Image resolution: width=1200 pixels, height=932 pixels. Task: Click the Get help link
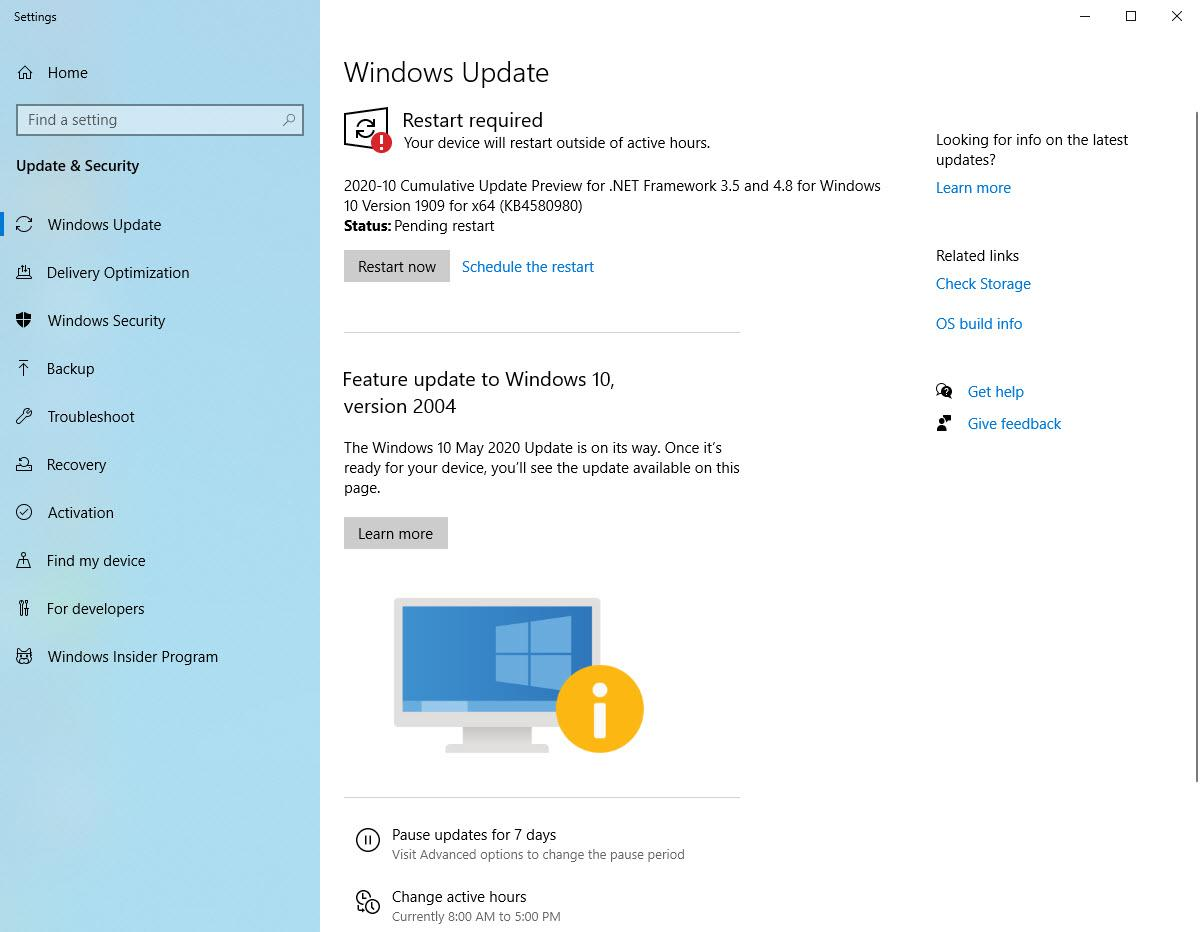996,392
